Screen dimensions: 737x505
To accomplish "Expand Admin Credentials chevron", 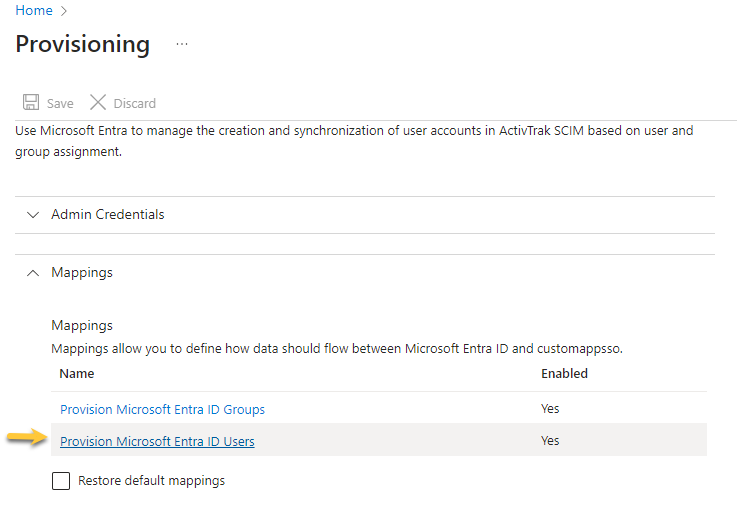I will [33, 215].
